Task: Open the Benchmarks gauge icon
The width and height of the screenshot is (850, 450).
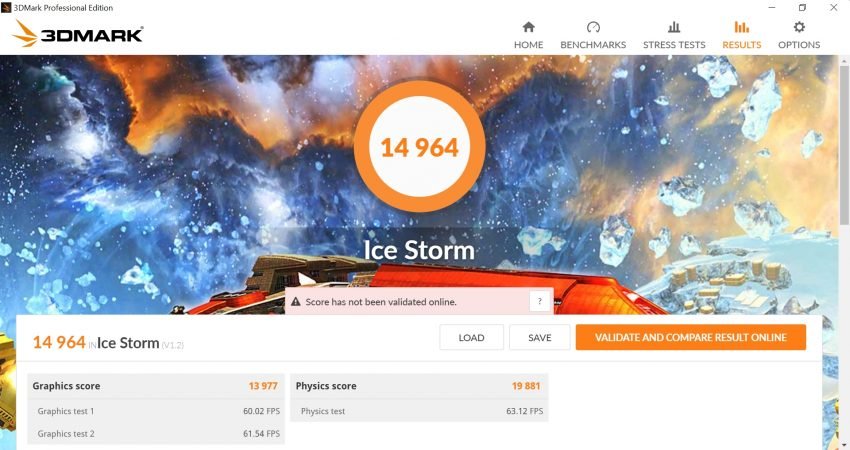Action: click(x=593, y=27)
